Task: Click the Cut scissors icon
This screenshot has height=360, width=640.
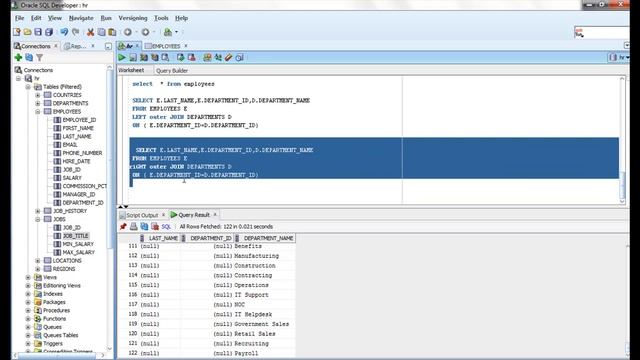Action: (91, 32)
